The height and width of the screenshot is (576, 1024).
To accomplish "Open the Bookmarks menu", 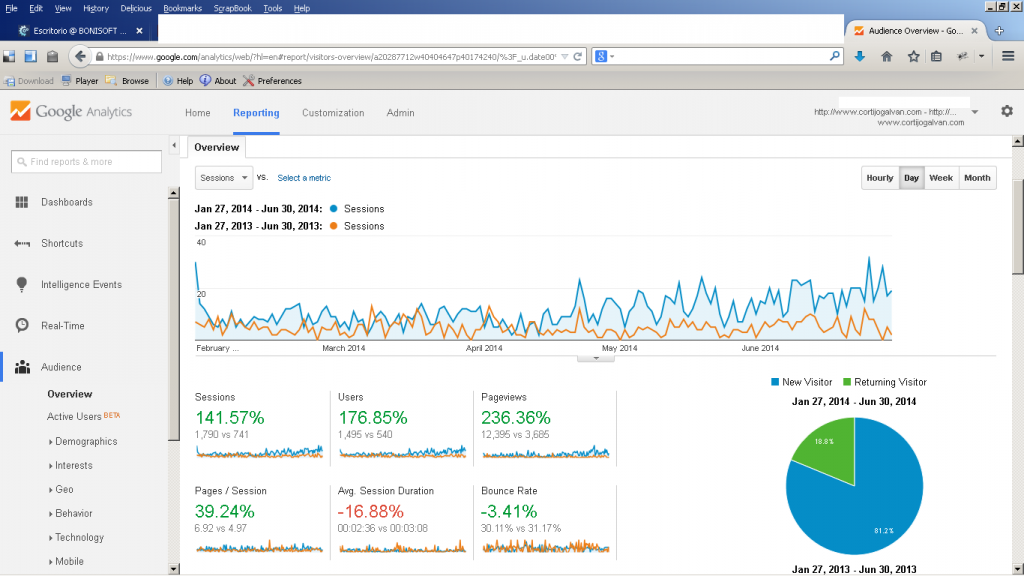I will (182, 8).
